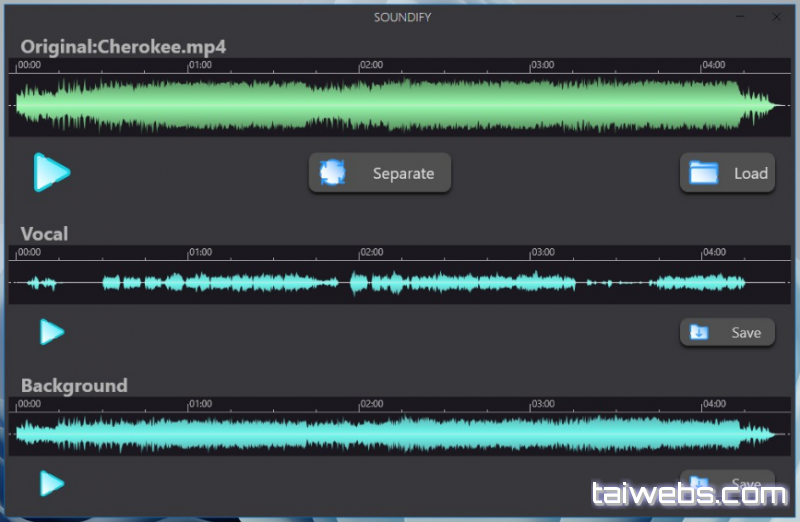The width and height of the screenshot is (800, 522).
Task: Jump Vocal timeline to 04:00 marker
Action: click(x=713, y=253)
